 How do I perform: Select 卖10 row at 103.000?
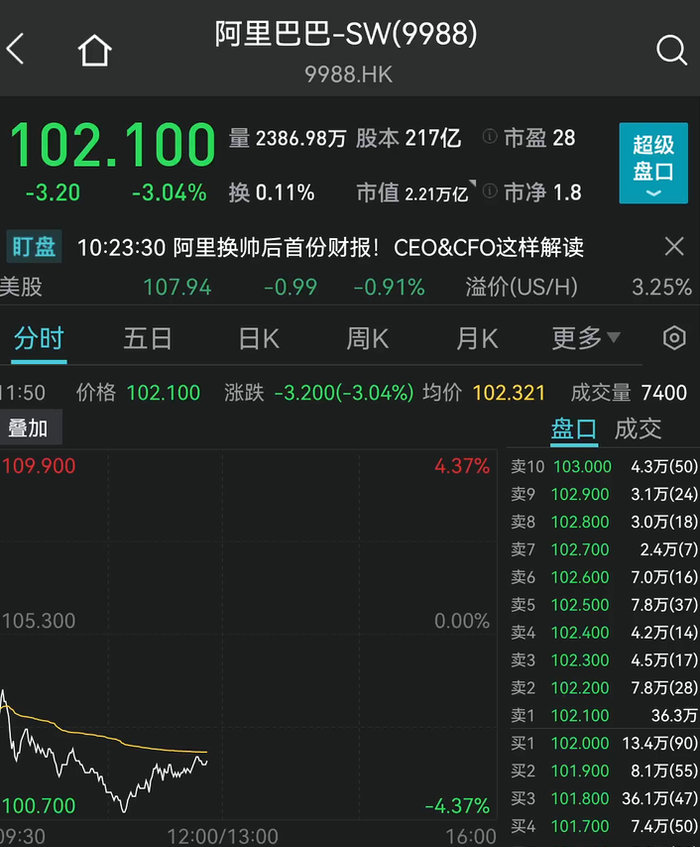604,466
